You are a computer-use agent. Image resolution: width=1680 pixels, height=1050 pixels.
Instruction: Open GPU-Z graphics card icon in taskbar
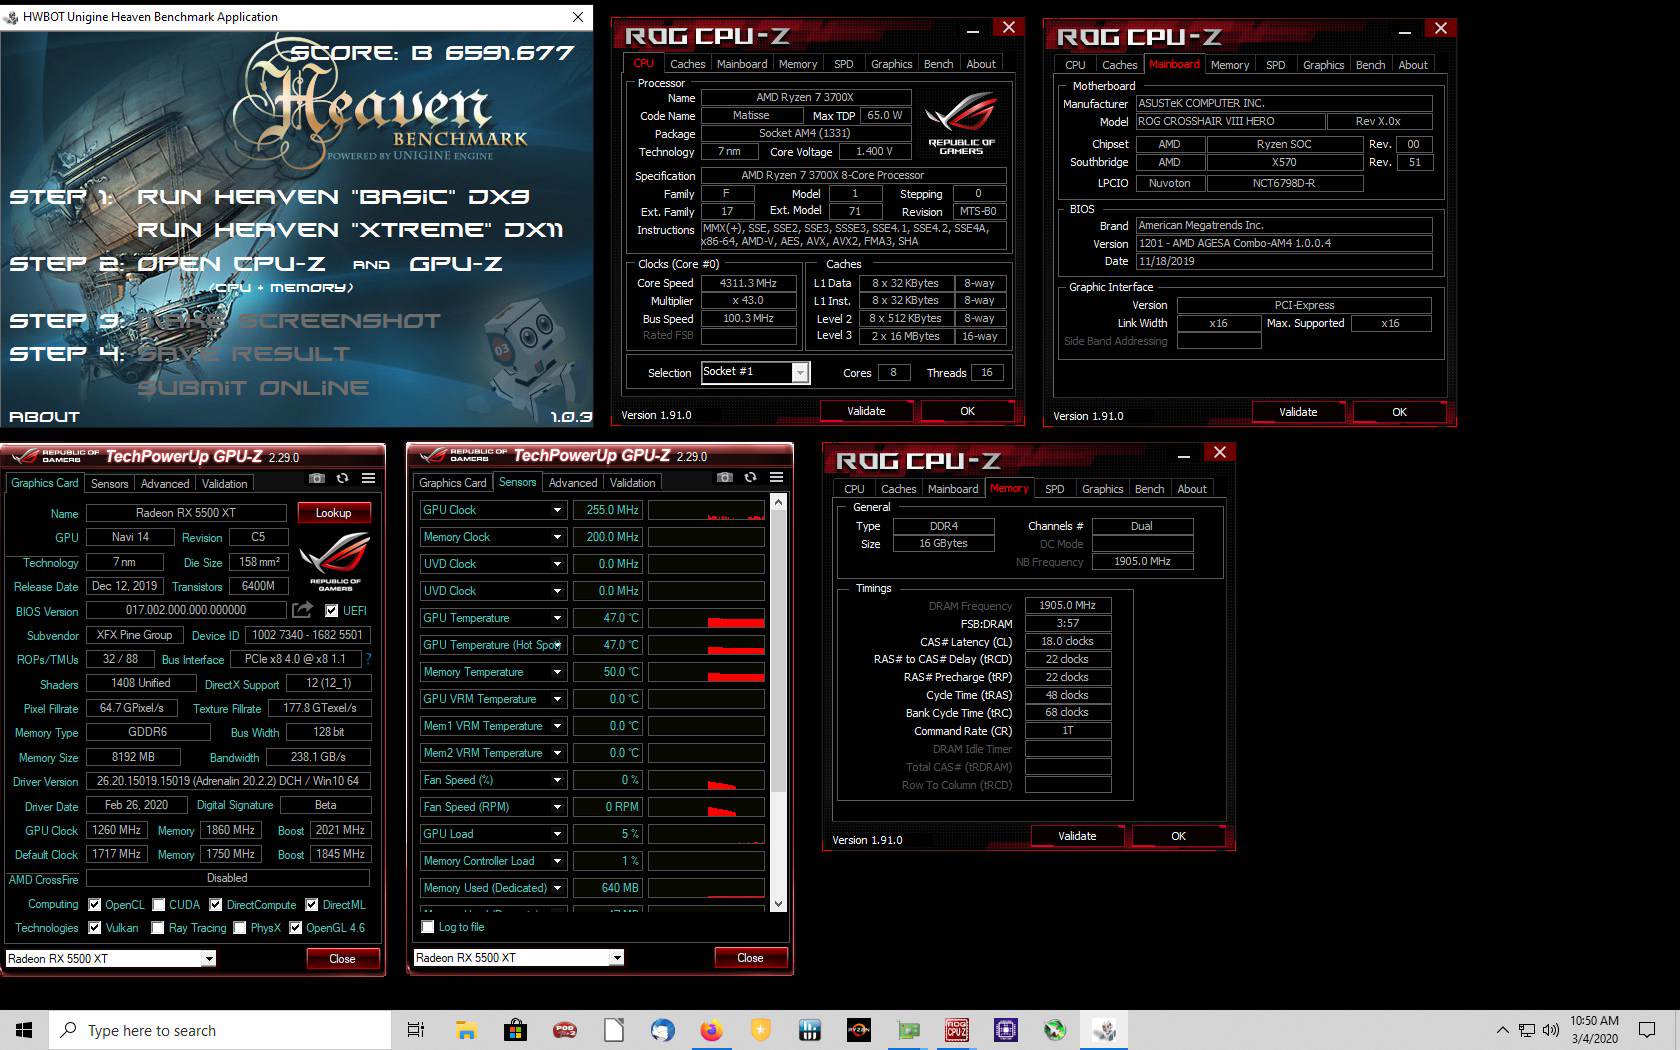(x=908, y=1030)
